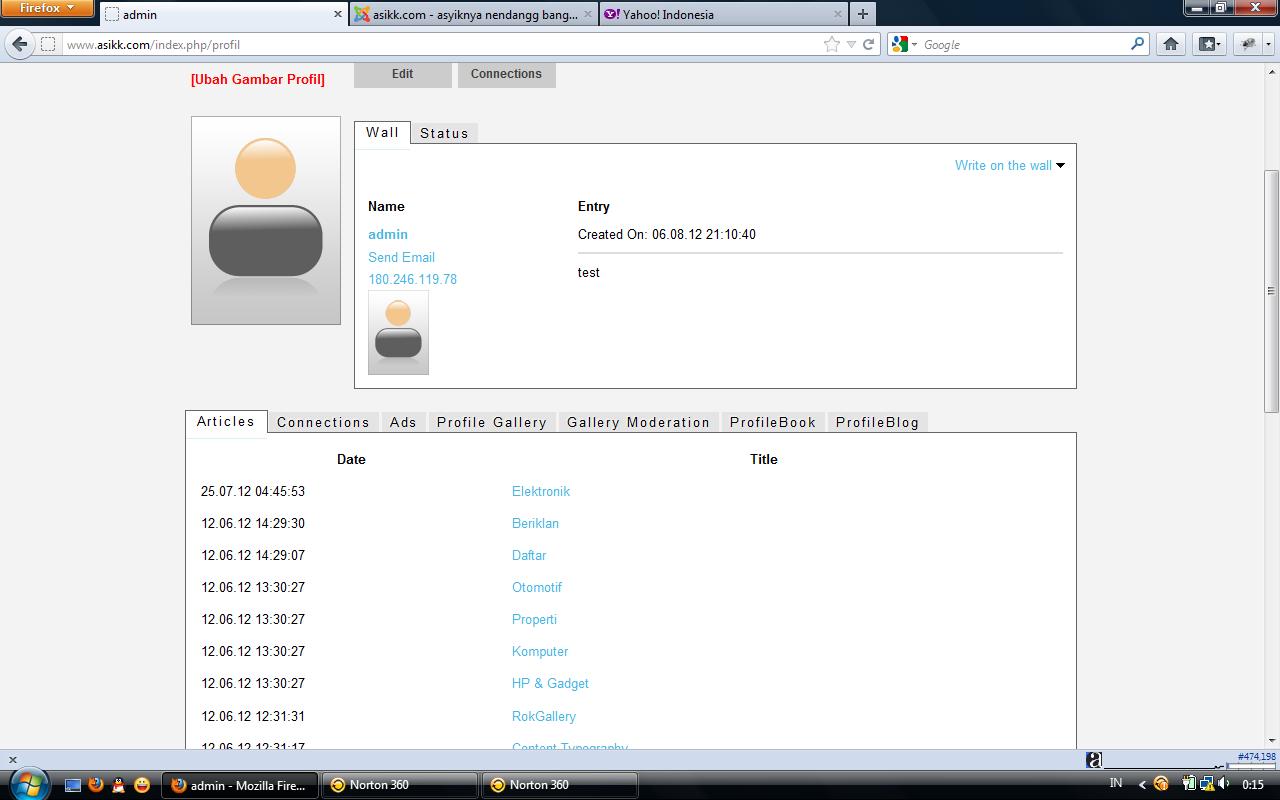This screenshot has width=1280, height=800.
Task: Click the network tray icon
Action: point(1207,784)
